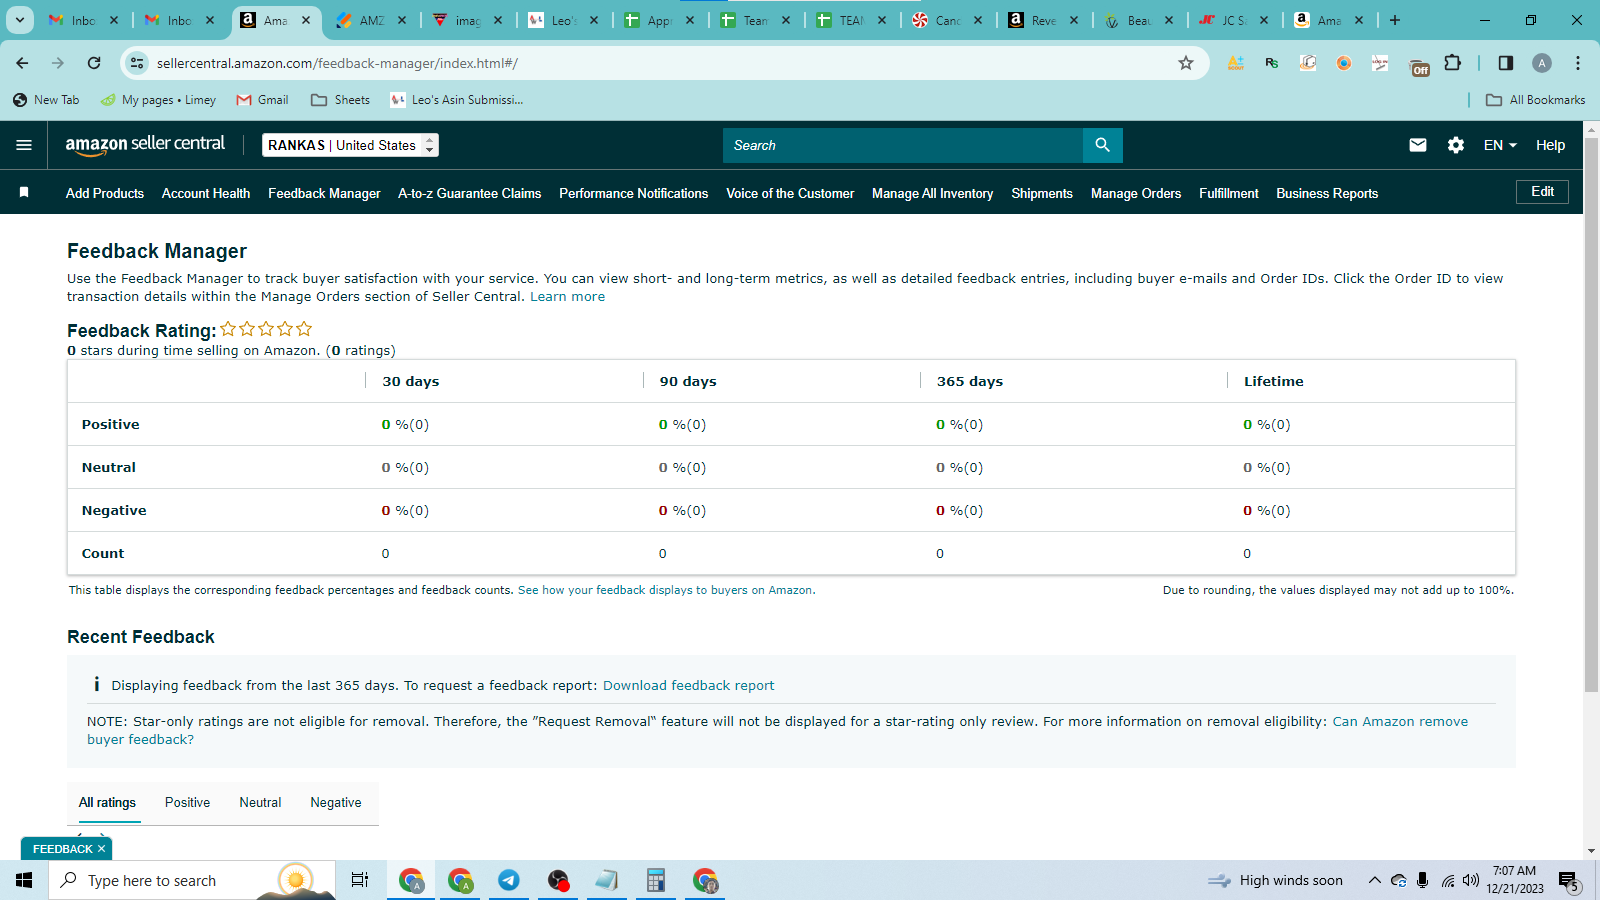The image size is (1600, 900).
Task: Follow the Learn more link
Action: coord(567,297)
